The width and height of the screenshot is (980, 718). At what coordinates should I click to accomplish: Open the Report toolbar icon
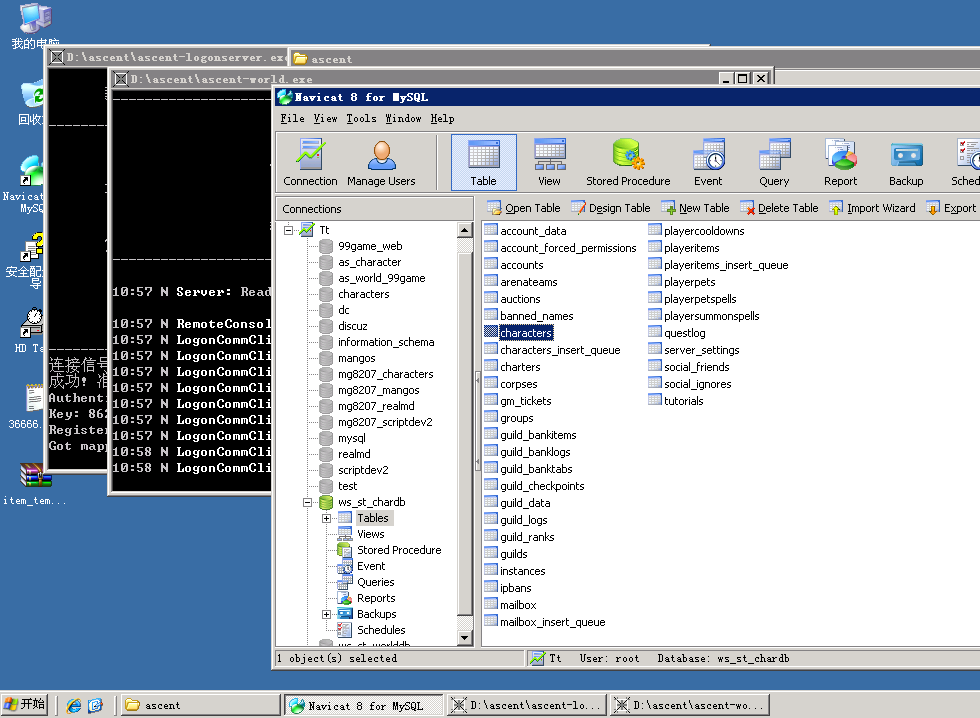point(841,162)
